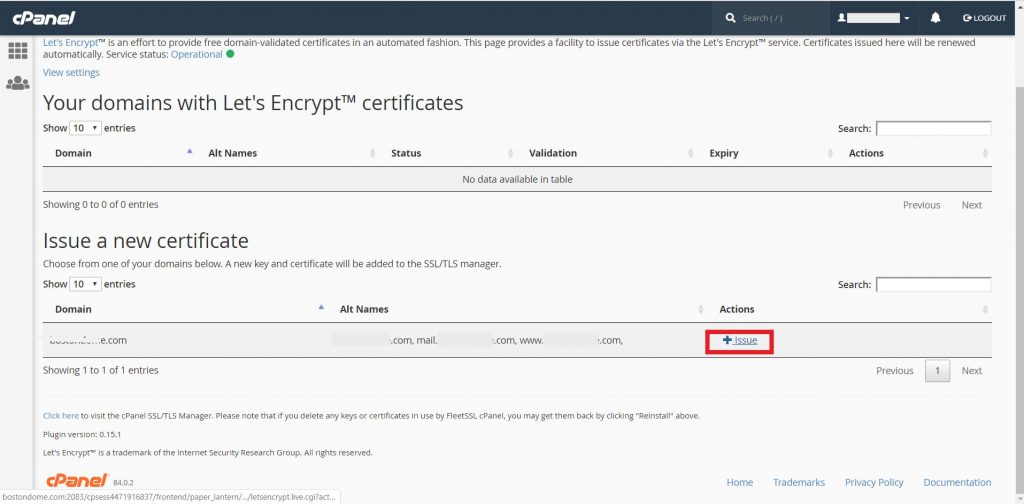This screenshot has height=504, width=1024.
Task: Click Next in certificates table pagination
Action: pyautogui.click(x=971, y=205)
